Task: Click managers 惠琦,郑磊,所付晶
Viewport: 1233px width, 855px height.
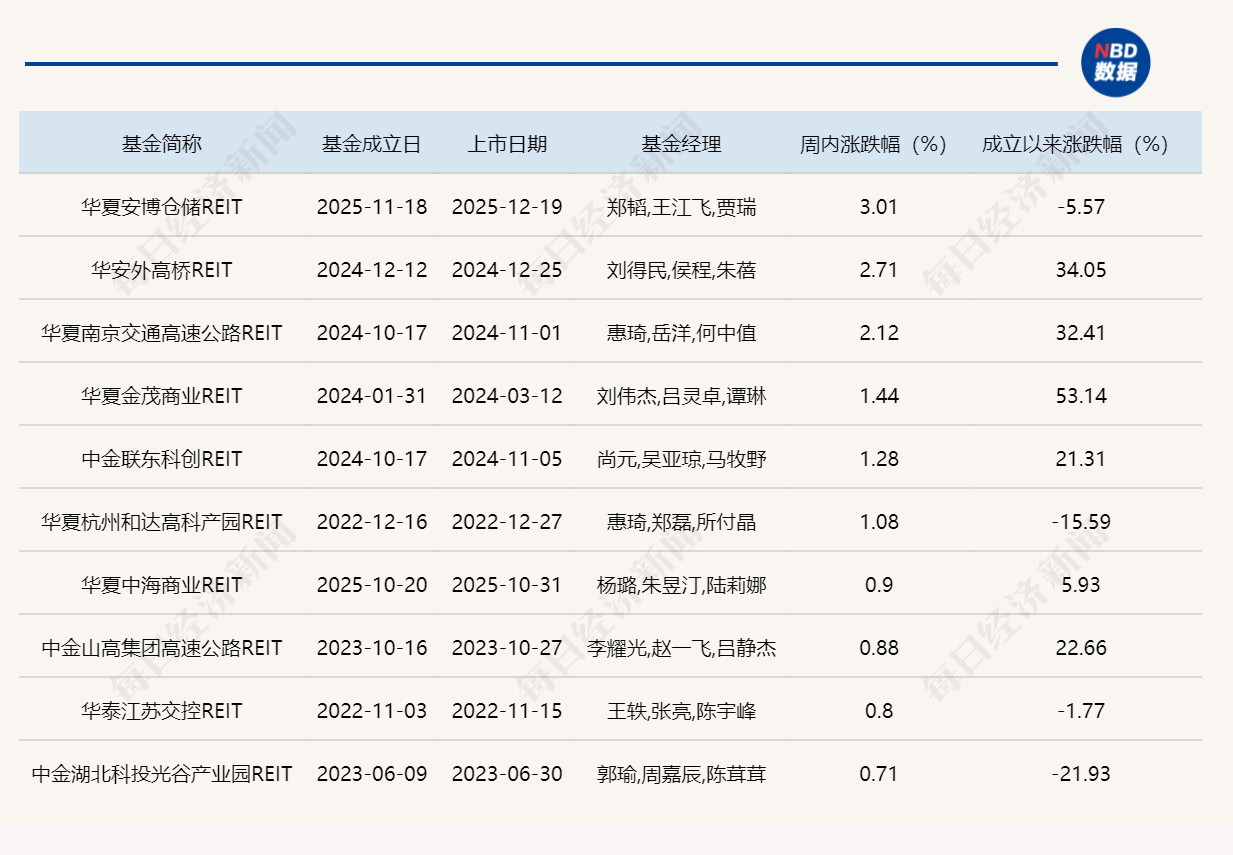Action: 681,522
